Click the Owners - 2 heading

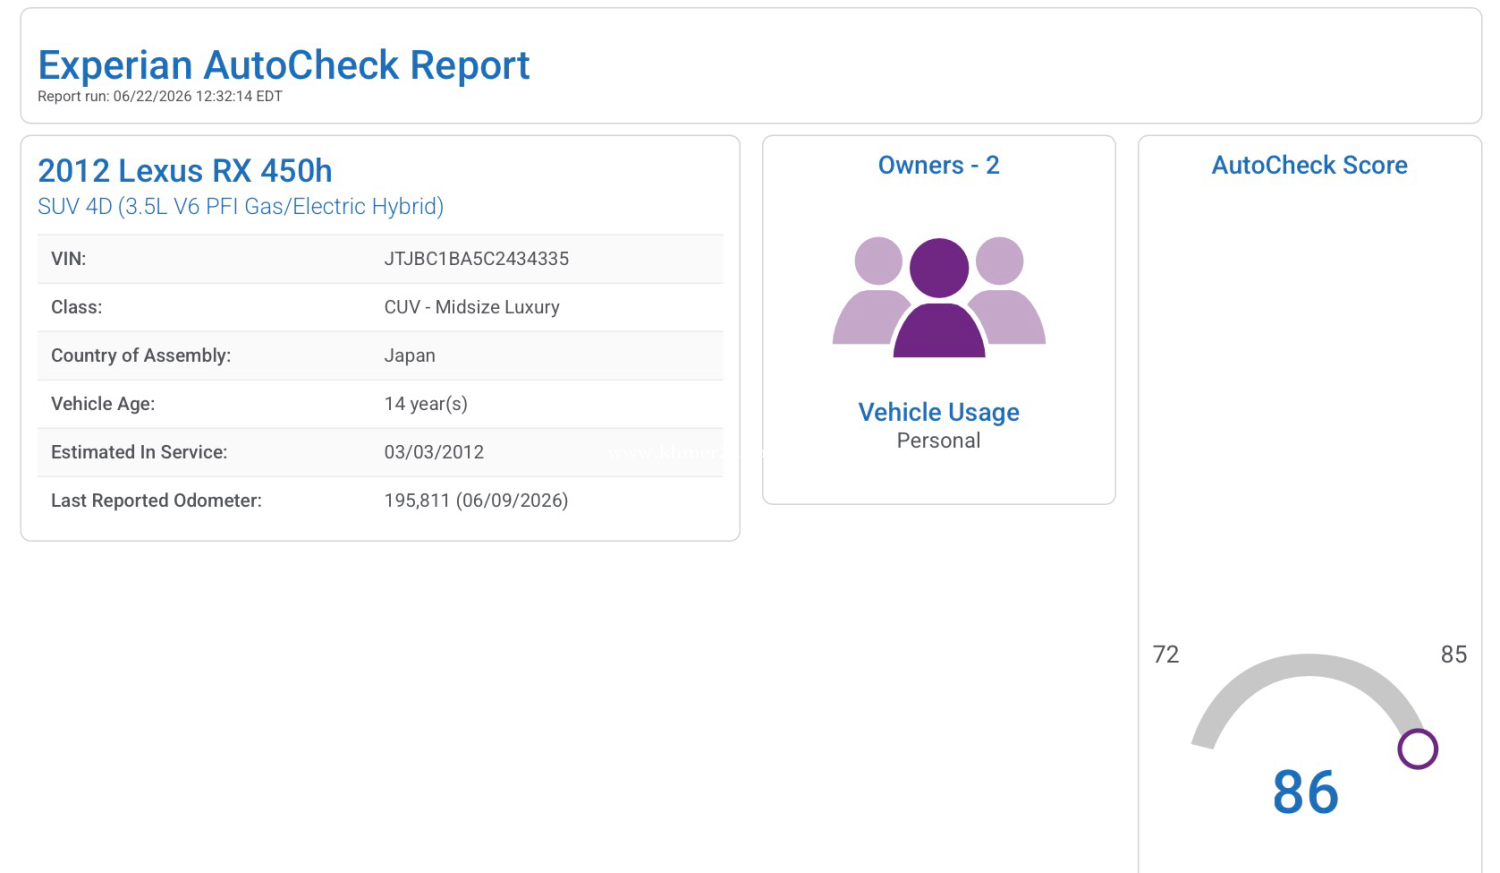click(939, 166)
